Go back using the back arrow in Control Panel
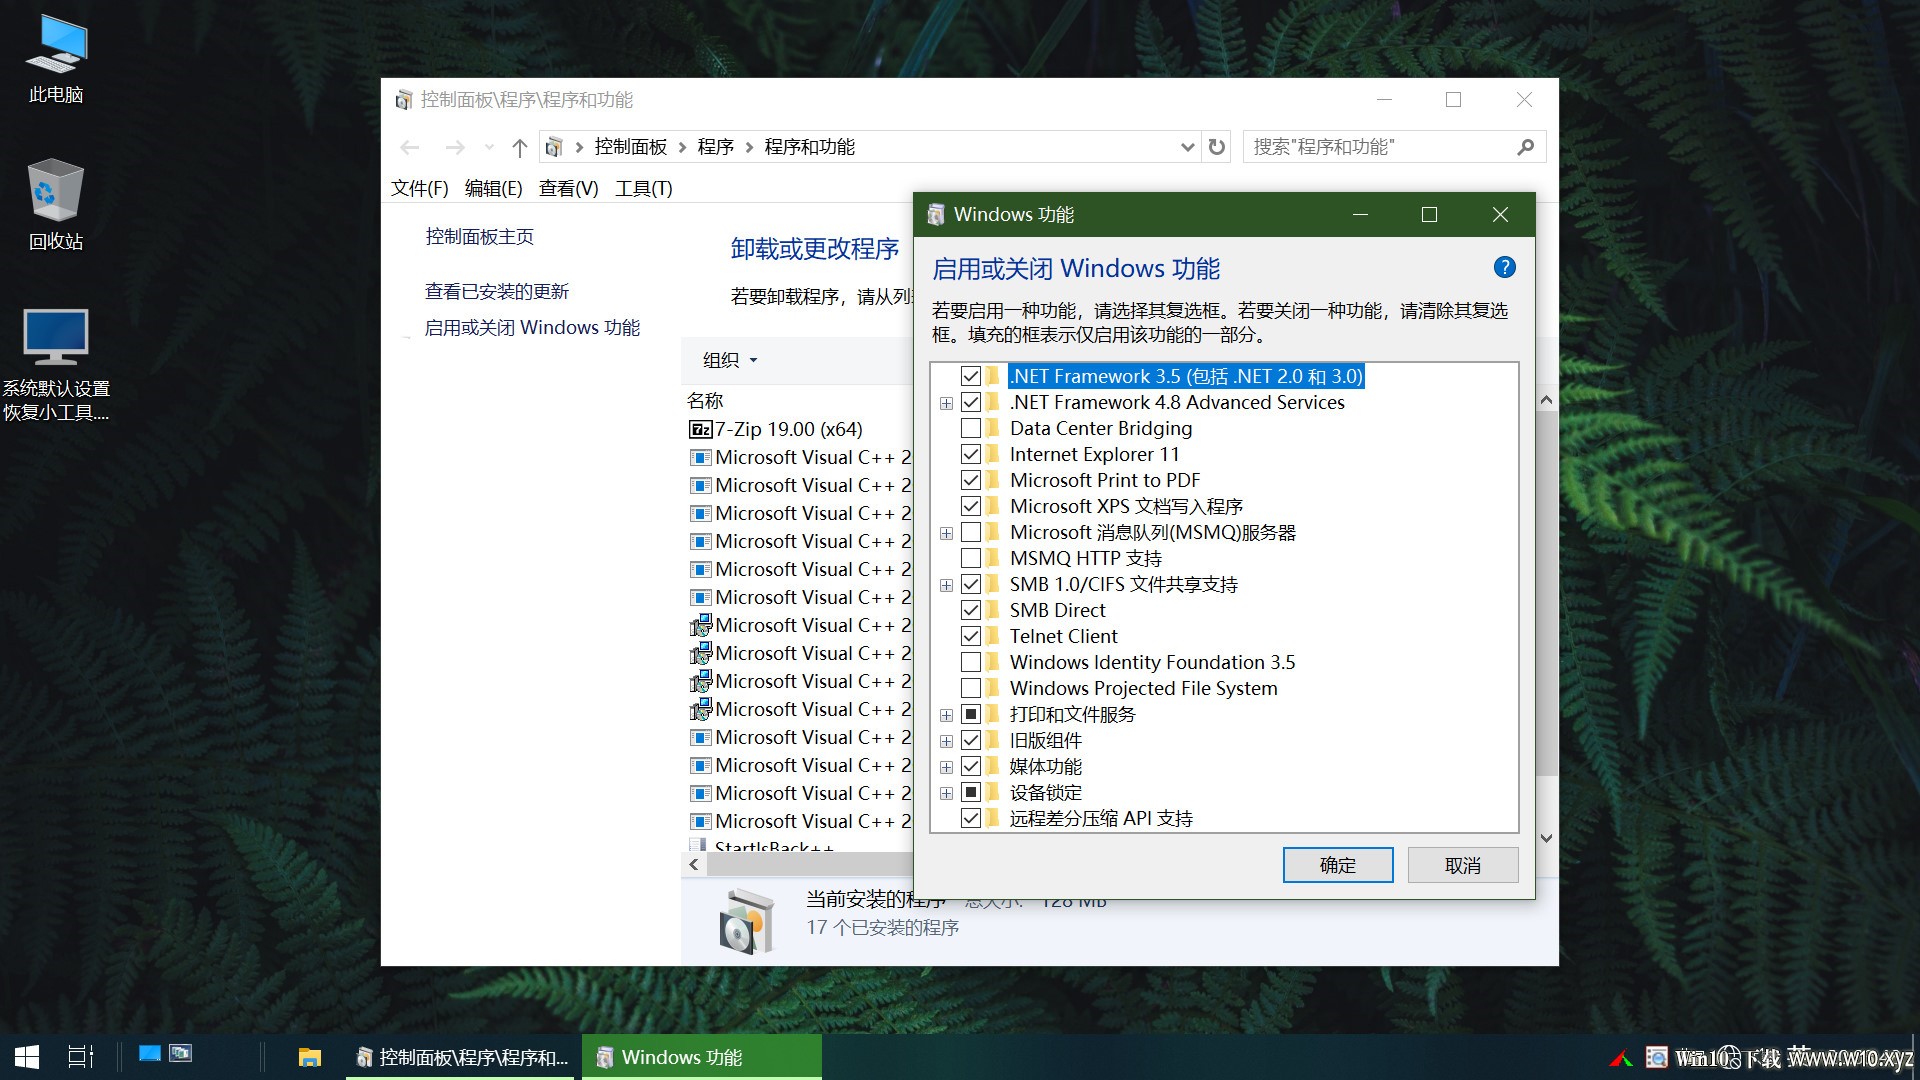This screenshot has height=1080, width=1920. pyautogui.click(x=409, y=147)
